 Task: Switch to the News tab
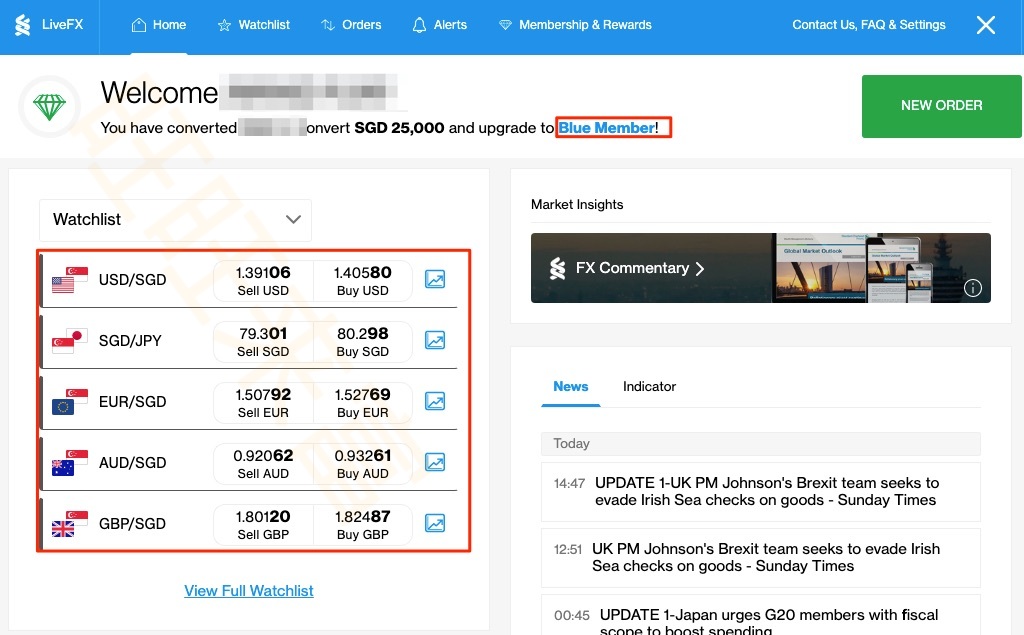pyautogui.click(x=571, y=387)
